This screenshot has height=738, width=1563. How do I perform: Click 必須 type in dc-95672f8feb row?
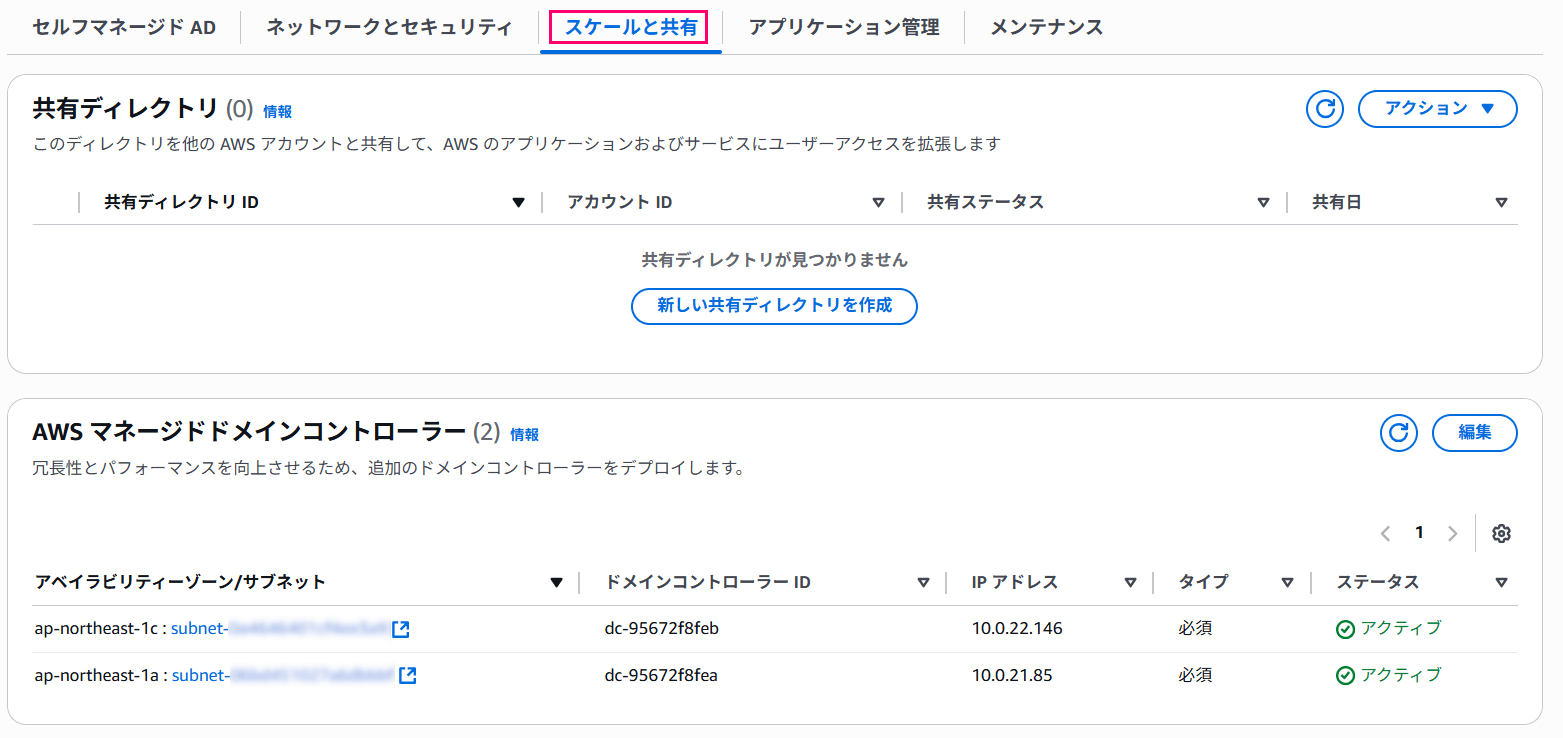(x=1196, y=629)
